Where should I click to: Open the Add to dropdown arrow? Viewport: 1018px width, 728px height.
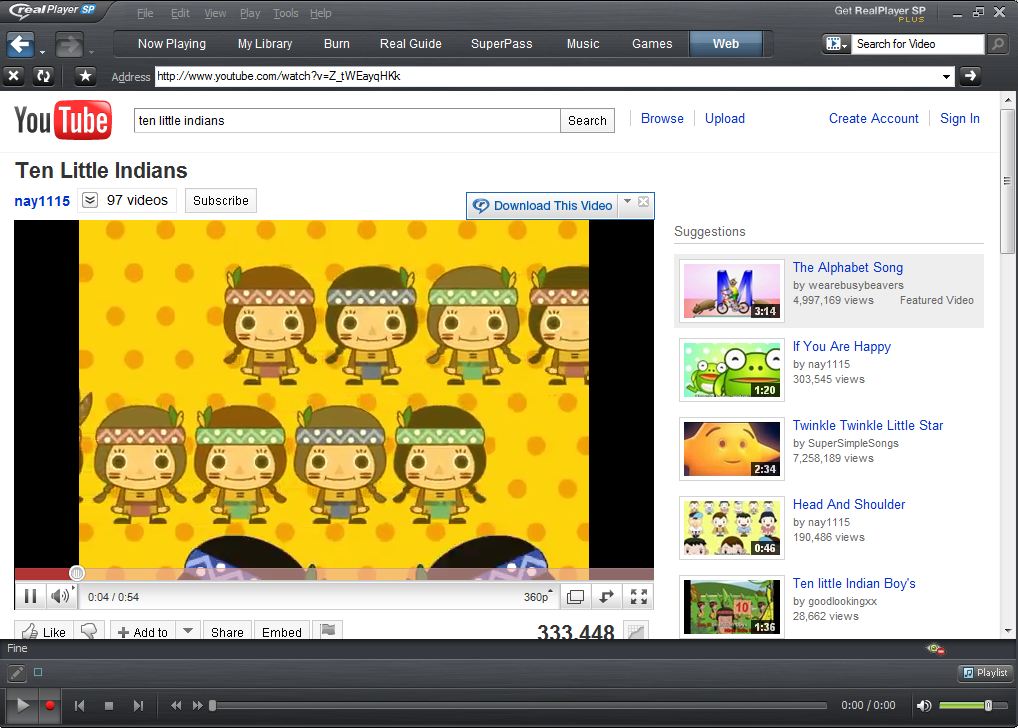pos(188,630)
